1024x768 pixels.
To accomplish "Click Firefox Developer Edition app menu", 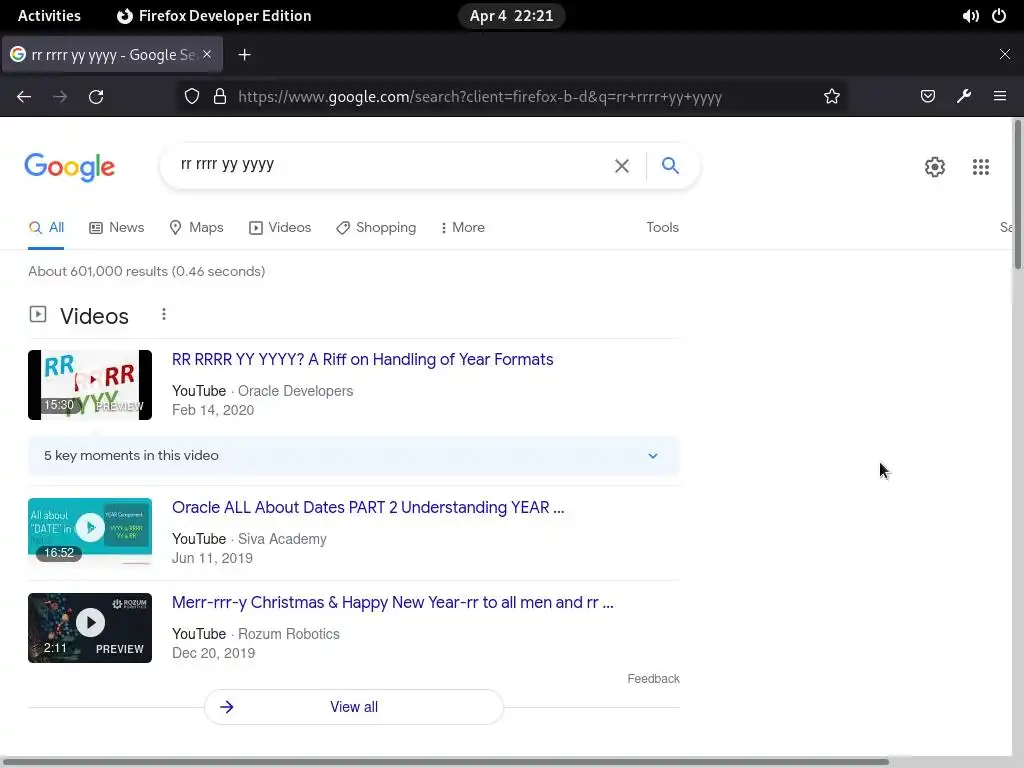I will pos(214,16).
